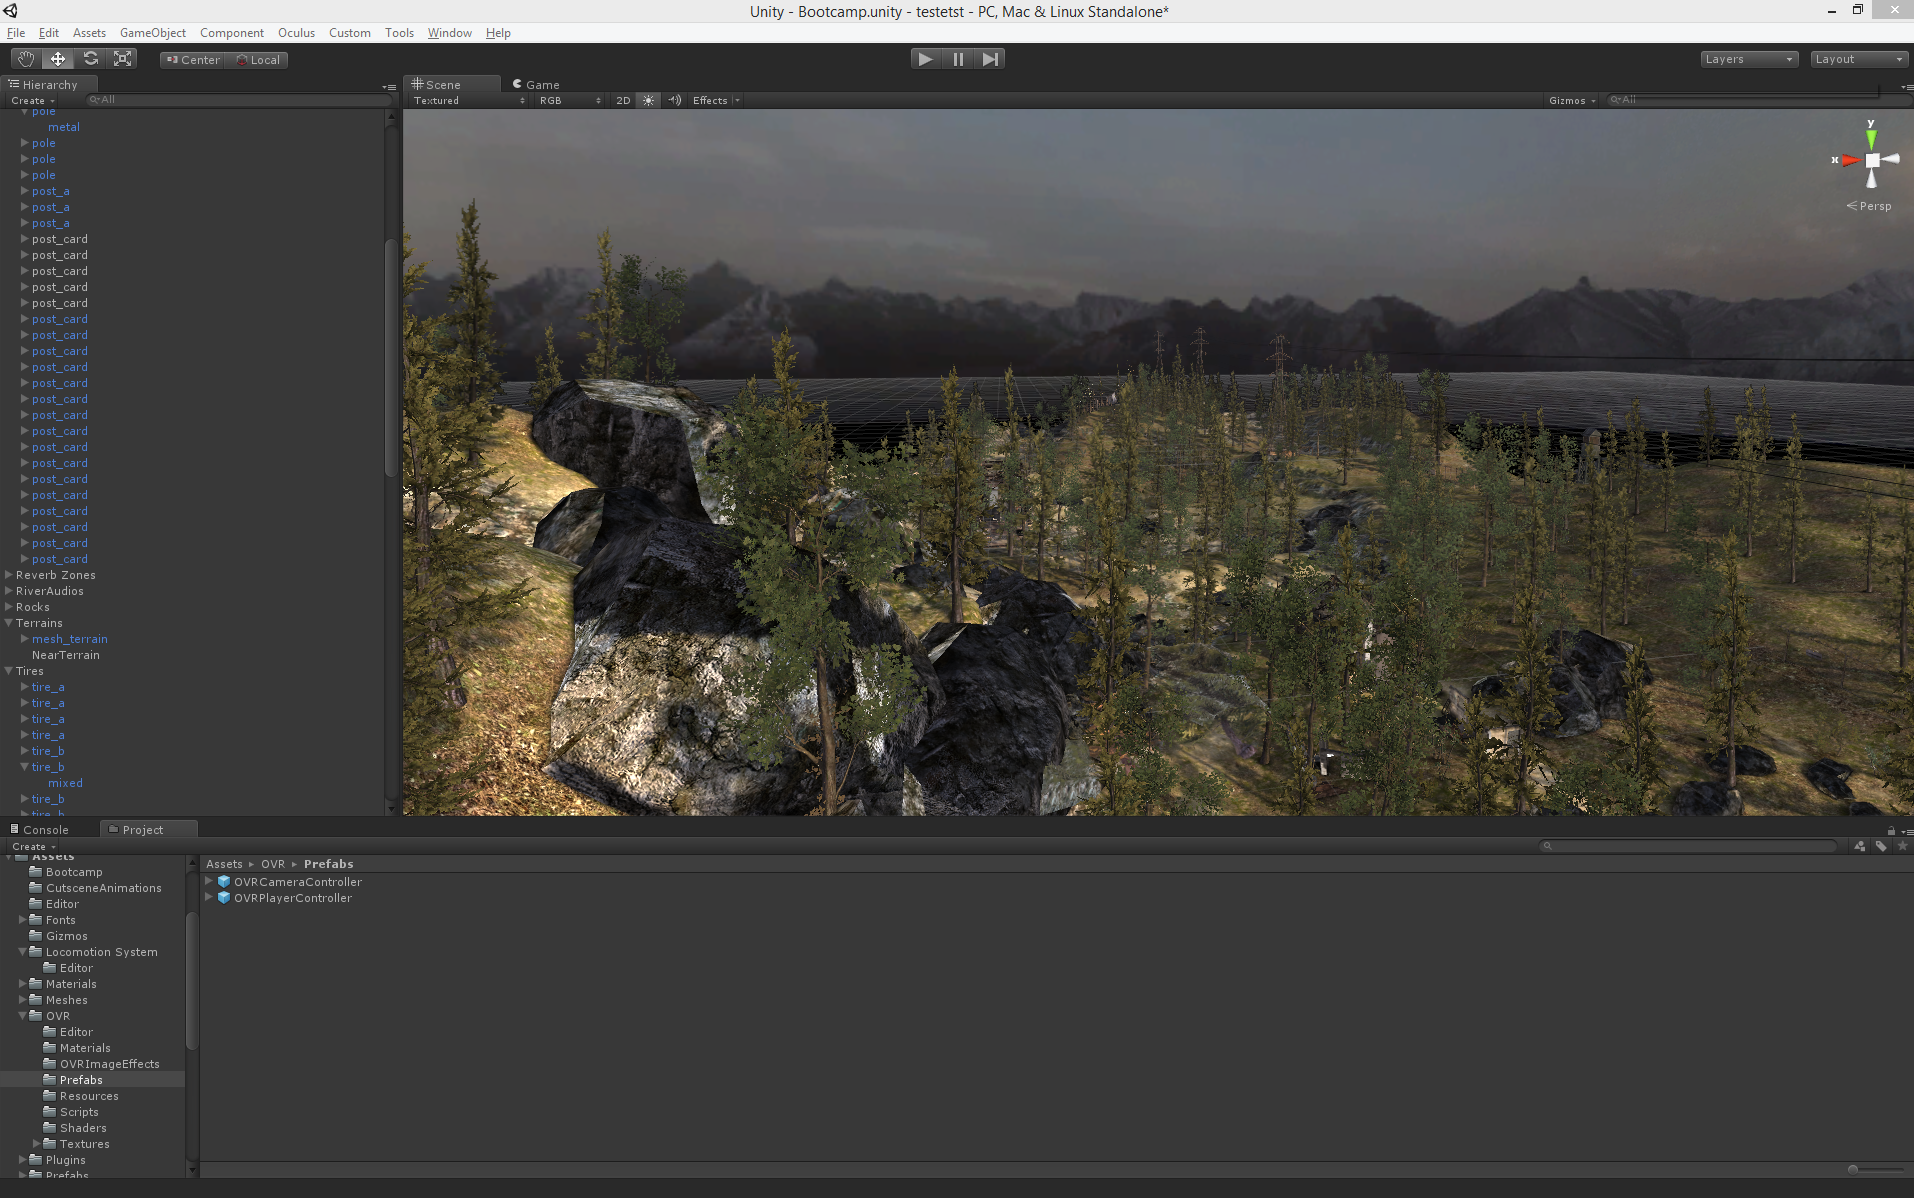Image resolution: width=1914 pixels, height=1198 pixels.
Task: Select the Rotate tool
Action: [91, 59]
